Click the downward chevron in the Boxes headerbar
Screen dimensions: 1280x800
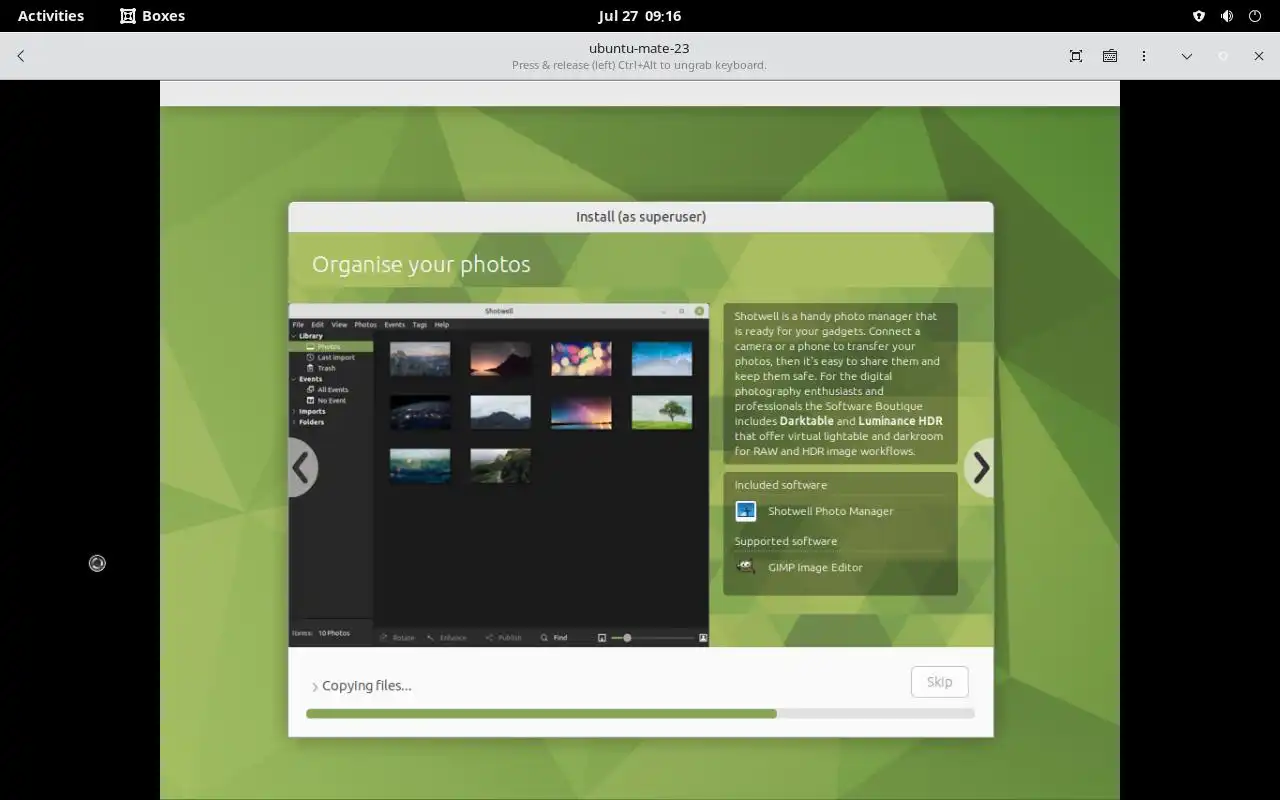[x=1187, y=56]
